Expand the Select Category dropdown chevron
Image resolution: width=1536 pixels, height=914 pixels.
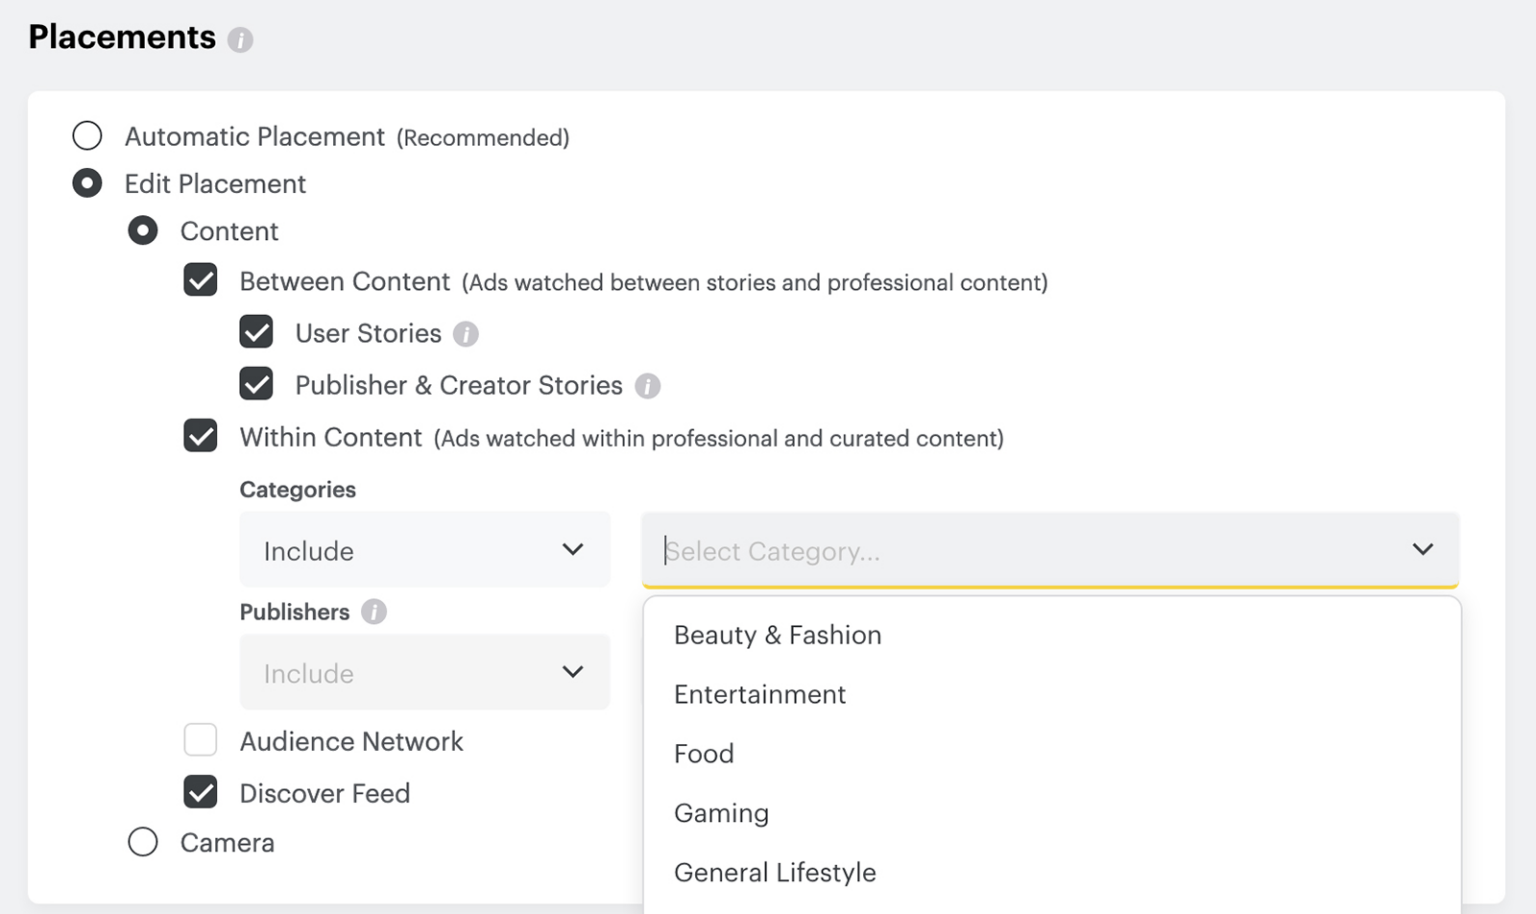click(x=1422, y=549)
